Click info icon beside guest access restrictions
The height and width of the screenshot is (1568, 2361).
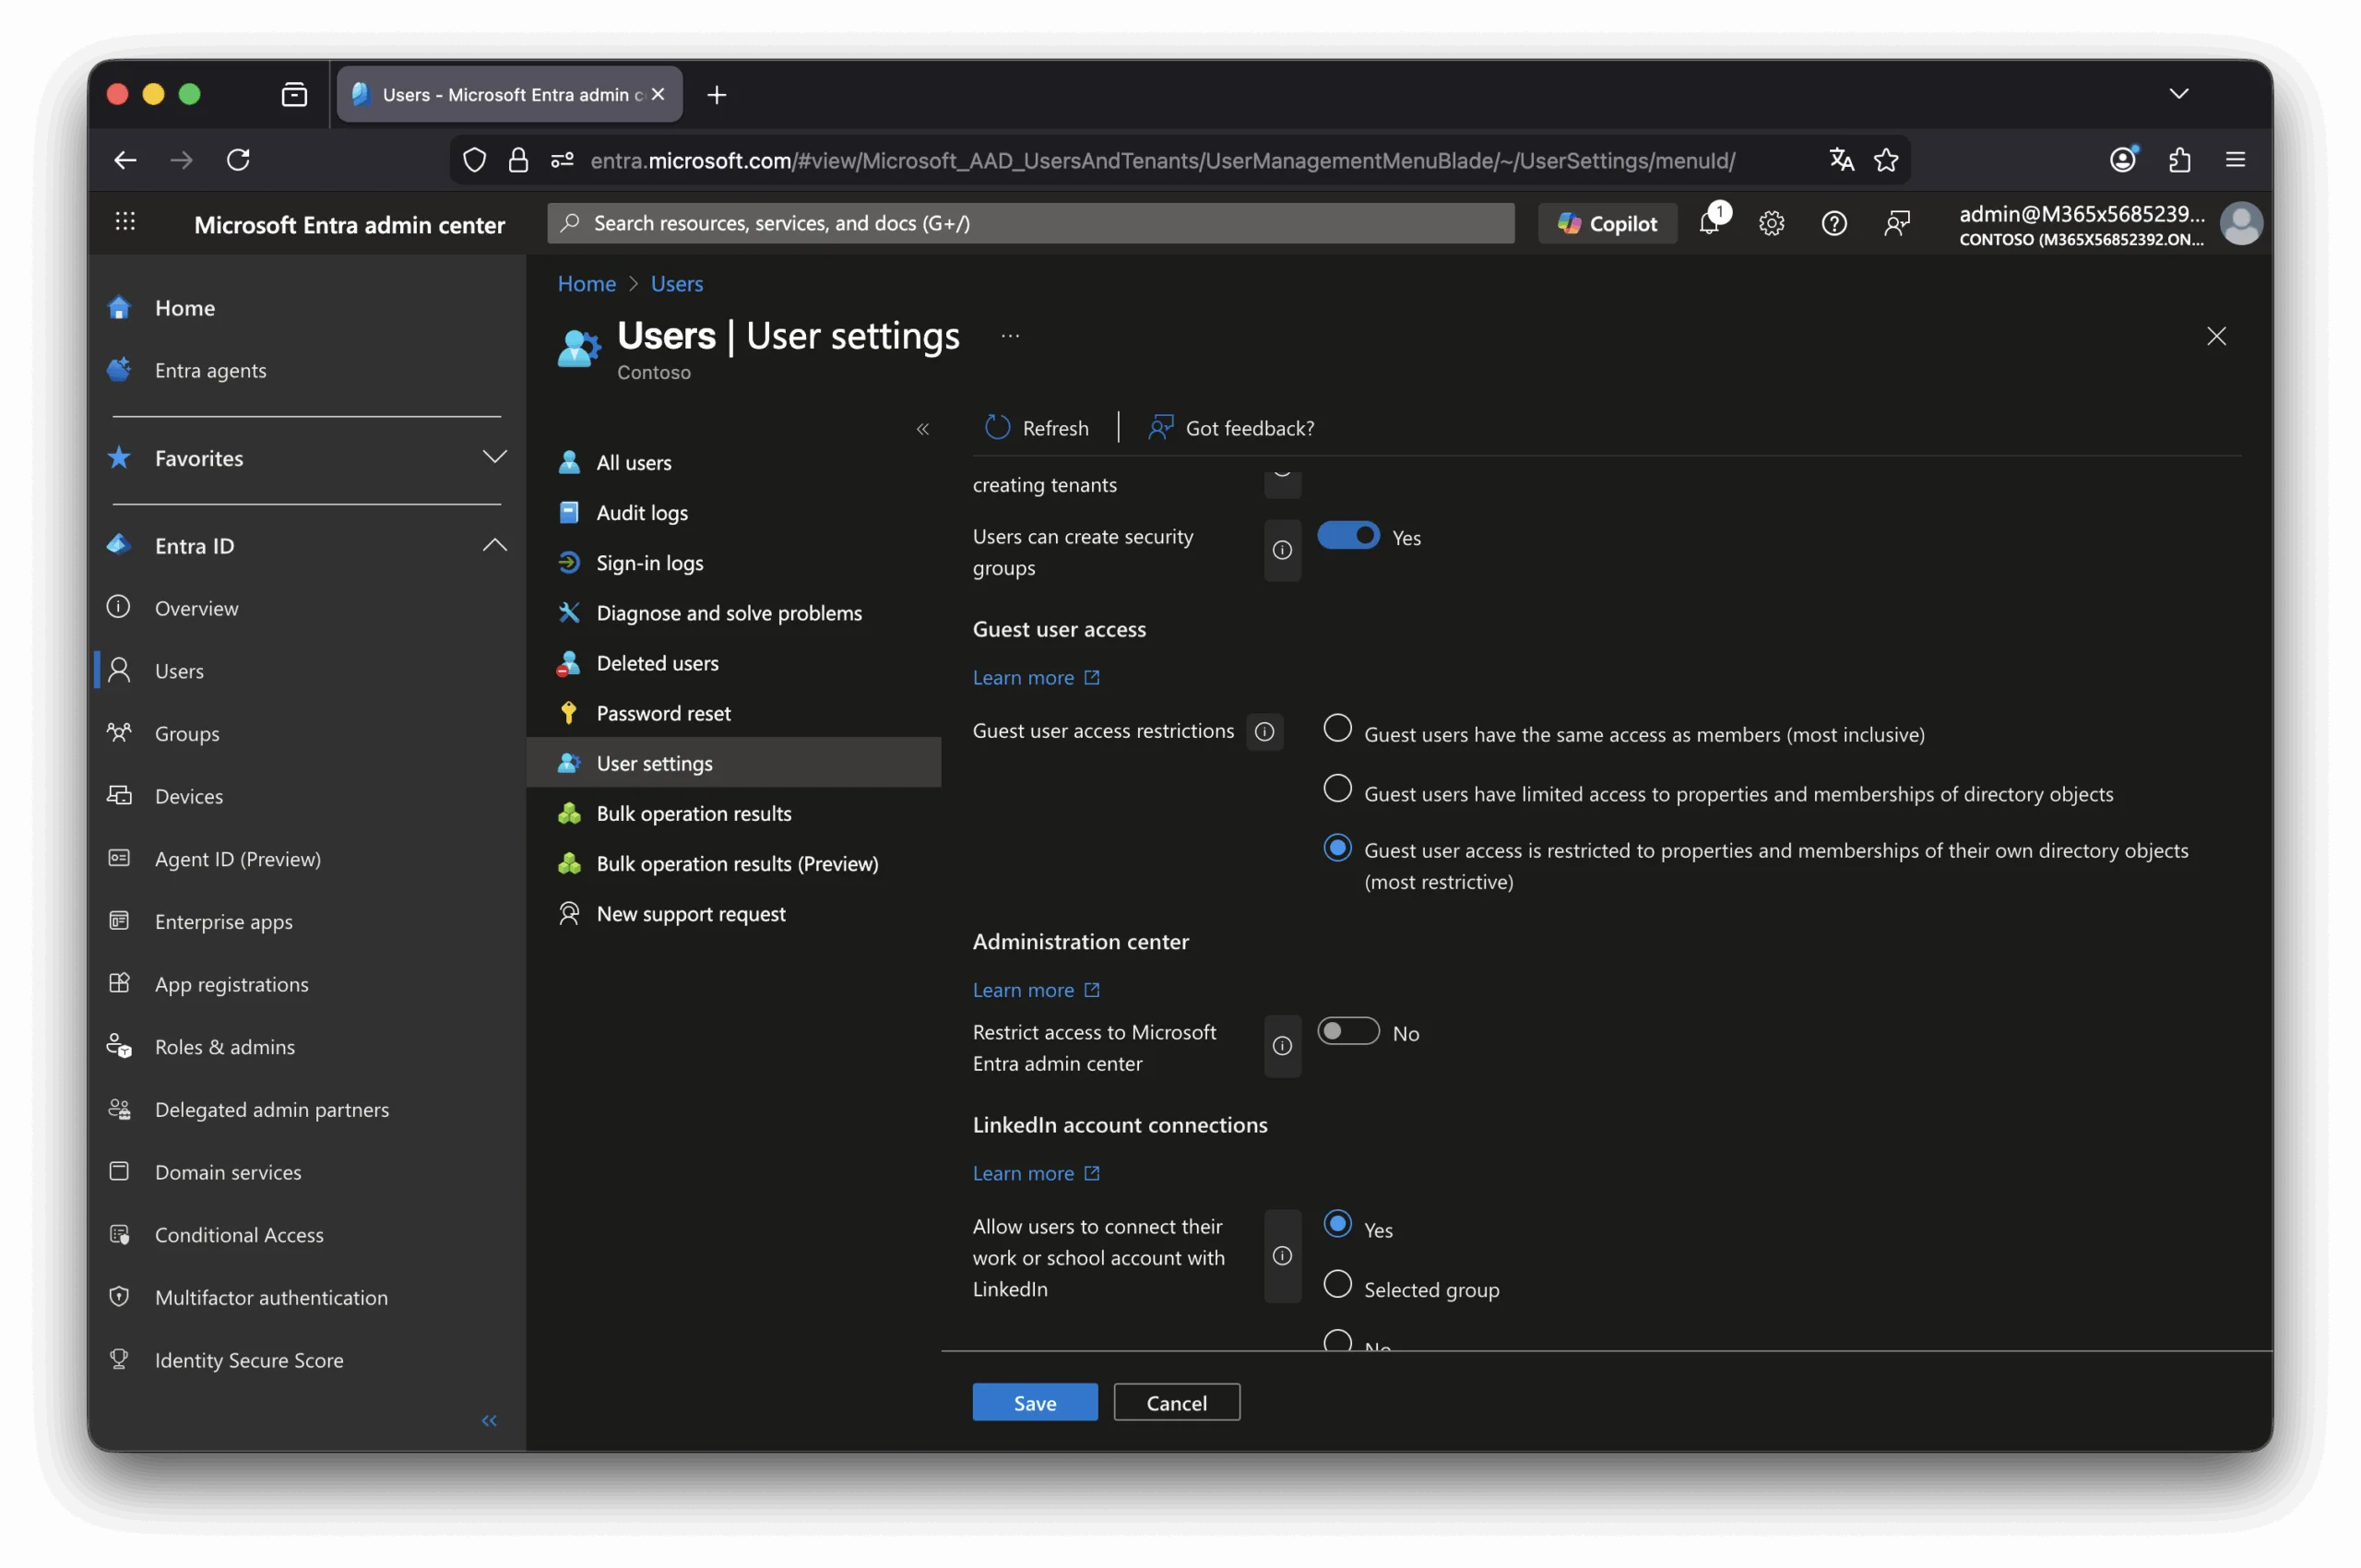(1264, 731)
